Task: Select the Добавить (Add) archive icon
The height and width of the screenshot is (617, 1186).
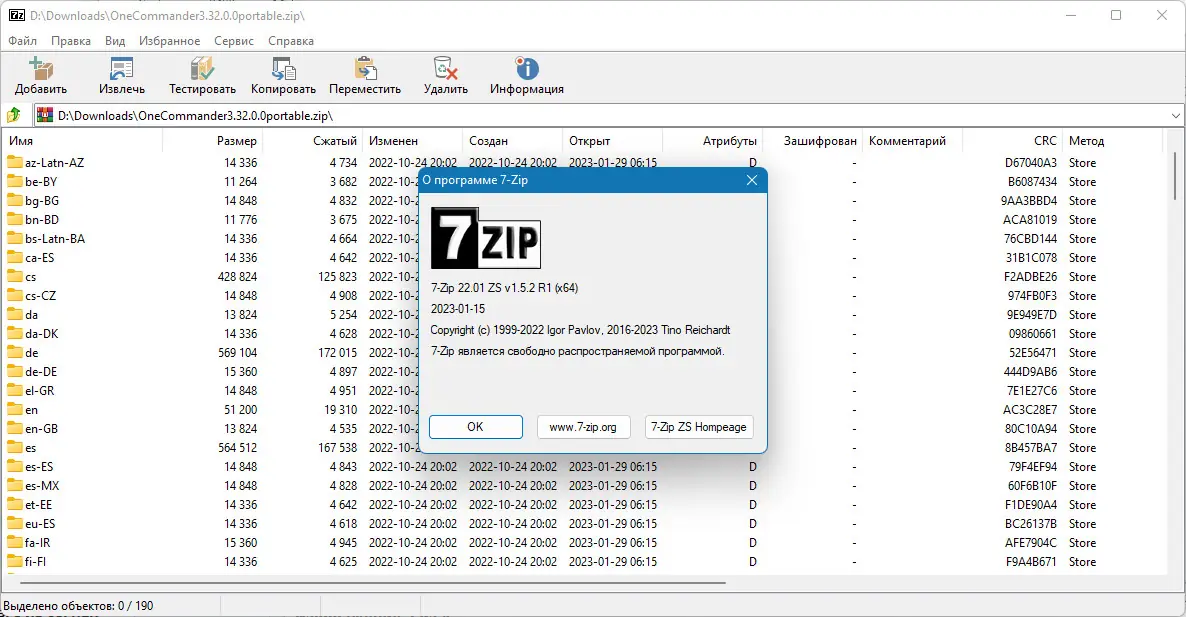Action: [41, 70]
